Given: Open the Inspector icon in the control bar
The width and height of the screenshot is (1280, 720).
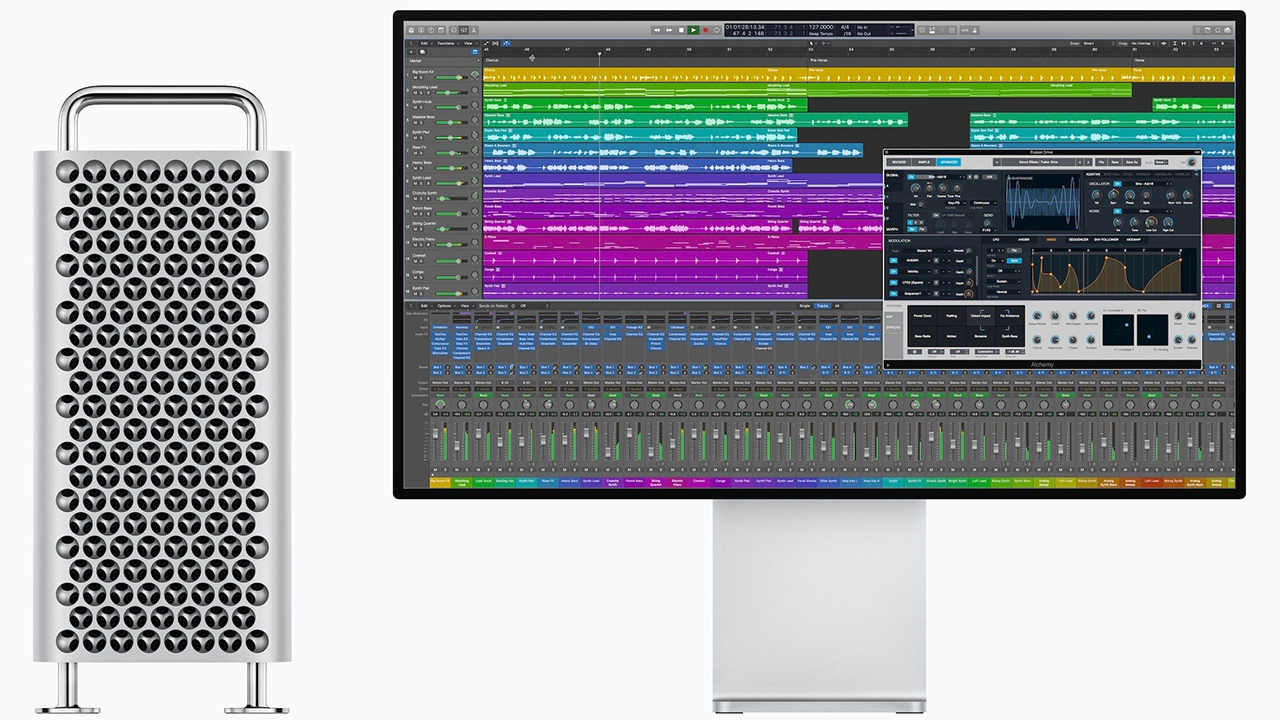Looking at the screenshot, I should pos(421,30).
